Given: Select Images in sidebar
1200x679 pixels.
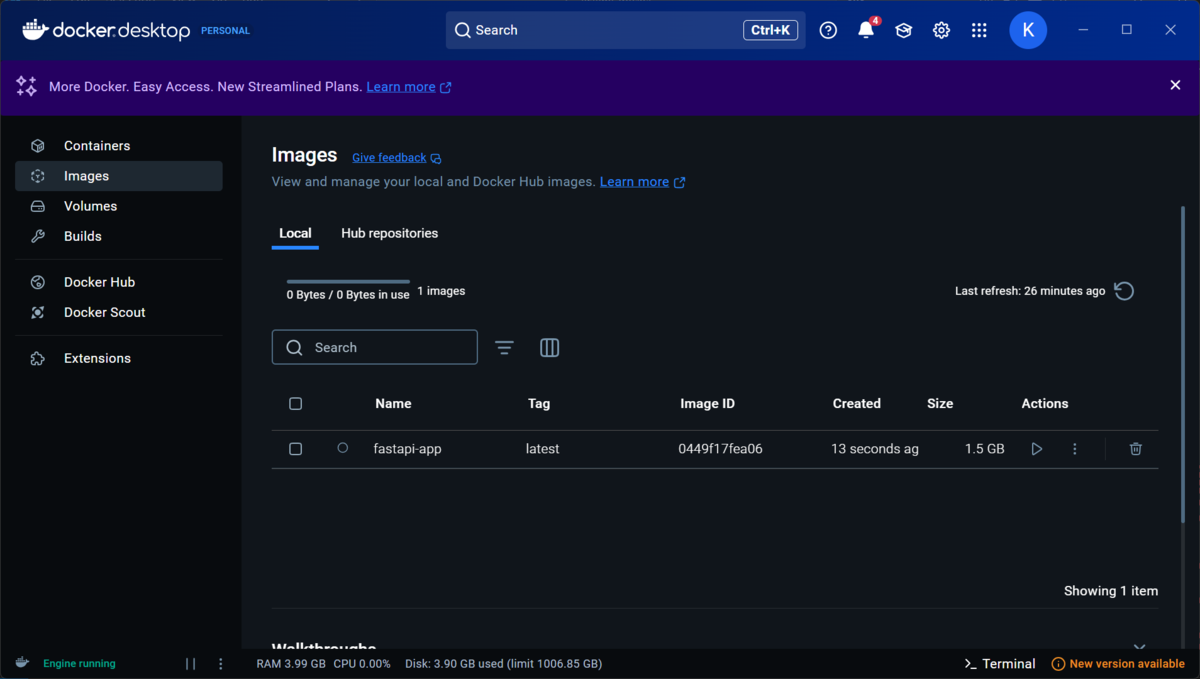Looking at the screenshot, I should coord(119,176).
